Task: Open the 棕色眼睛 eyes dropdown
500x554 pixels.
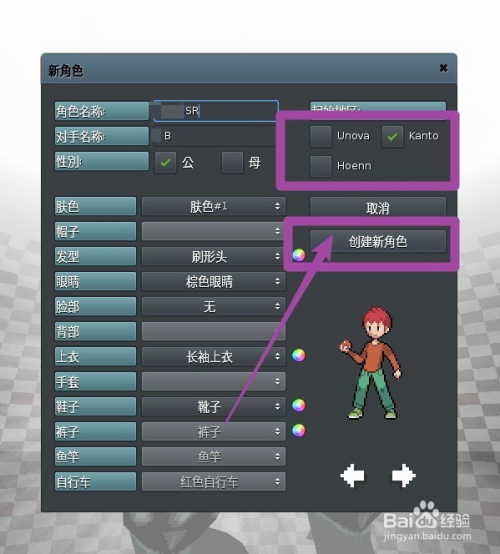Action: click(213, 282)
